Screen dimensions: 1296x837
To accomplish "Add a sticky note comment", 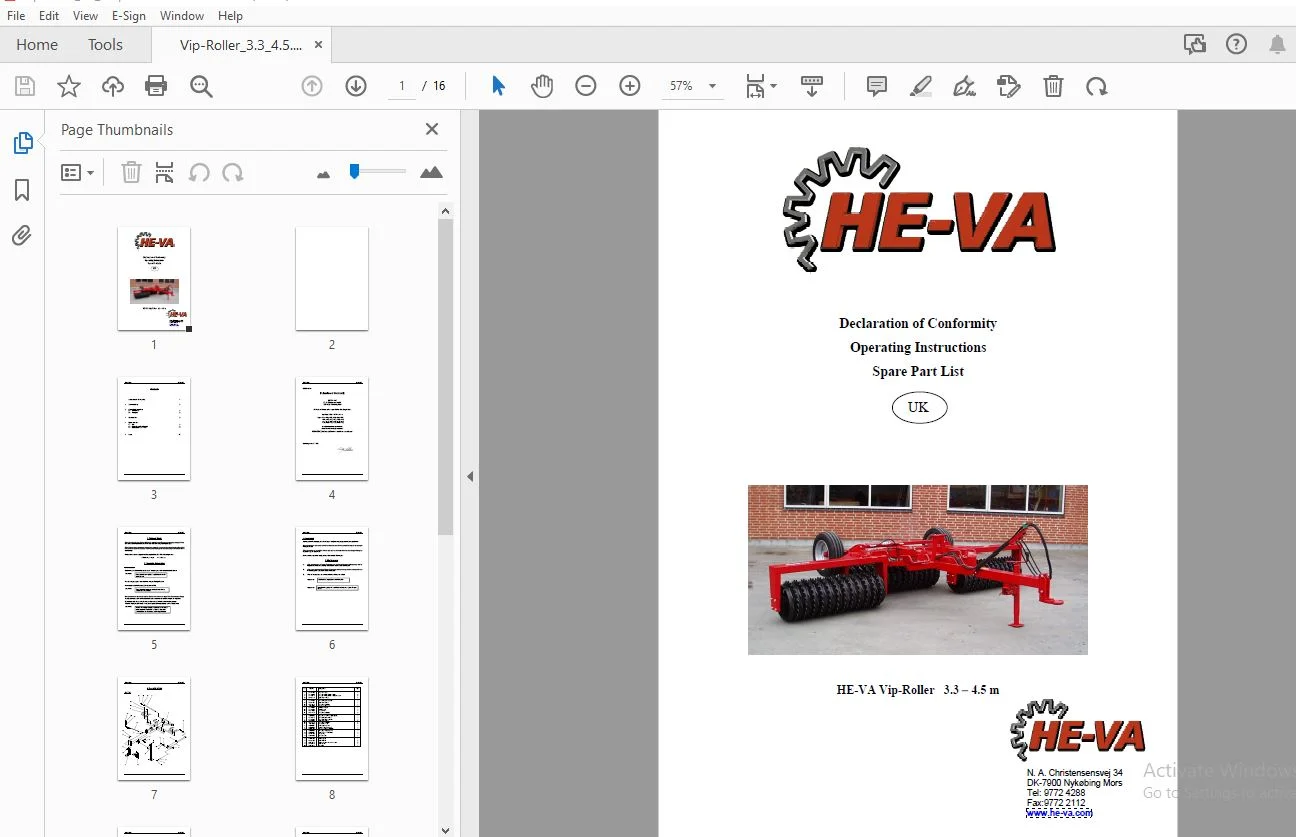I will pyautogui.click(x=877, y=86).
